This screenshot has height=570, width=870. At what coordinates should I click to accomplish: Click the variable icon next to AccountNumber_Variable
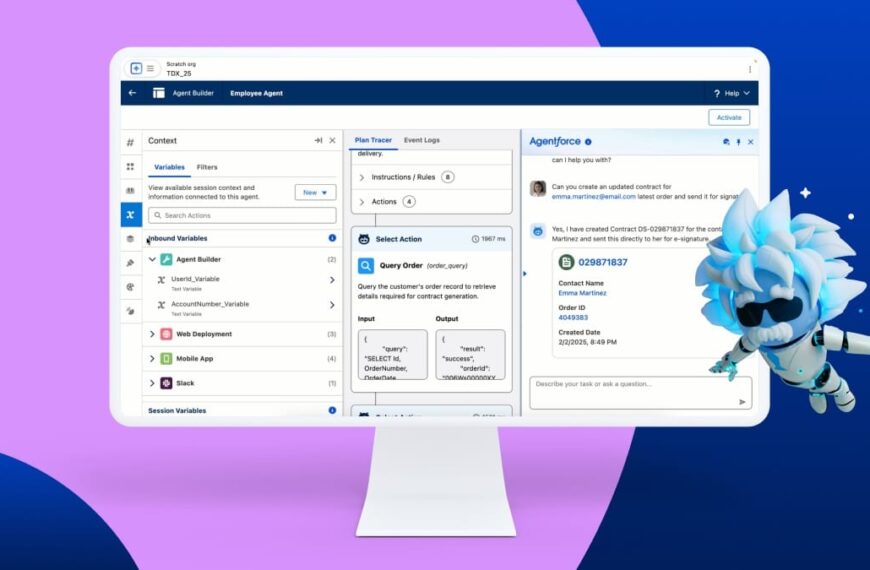tap(161, 305)
